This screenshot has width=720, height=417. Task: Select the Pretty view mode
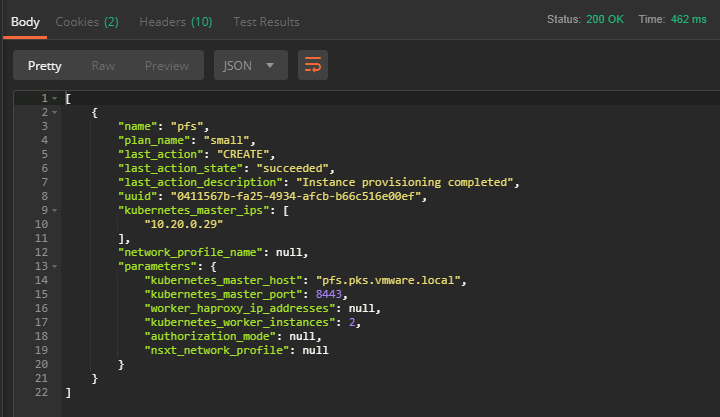44,66
